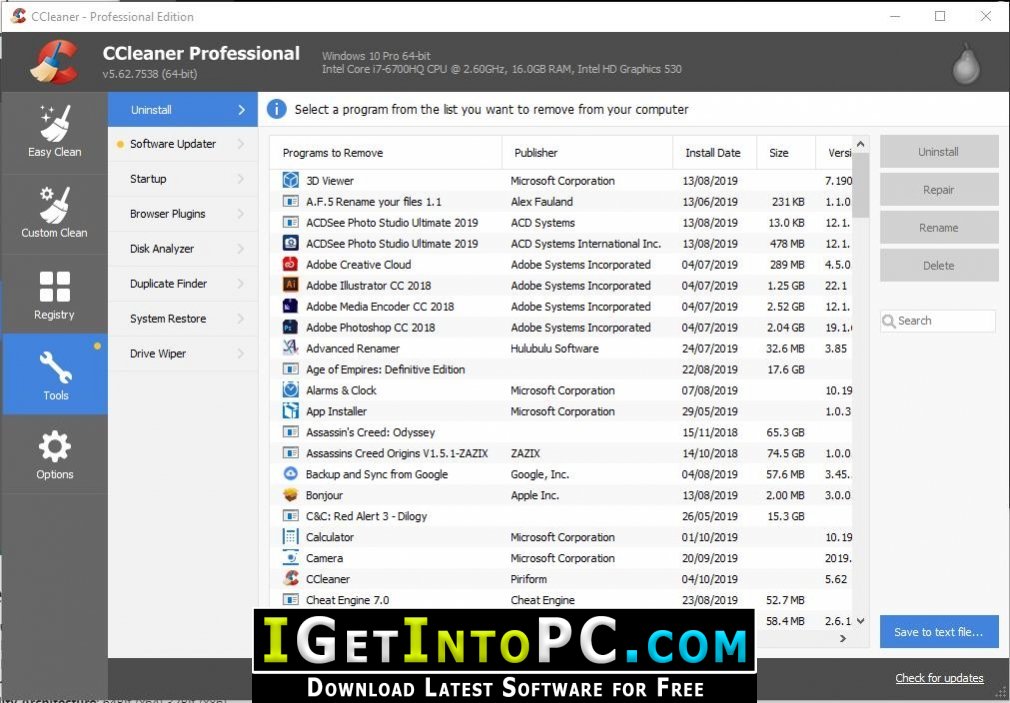Click Save to text file button
Screen dimensions: 1010x703
(938, 632)
